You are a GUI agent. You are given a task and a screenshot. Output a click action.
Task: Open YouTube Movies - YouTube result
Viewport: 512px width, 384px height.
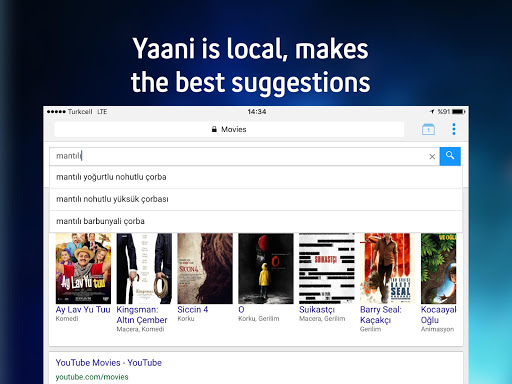point(109,363)
